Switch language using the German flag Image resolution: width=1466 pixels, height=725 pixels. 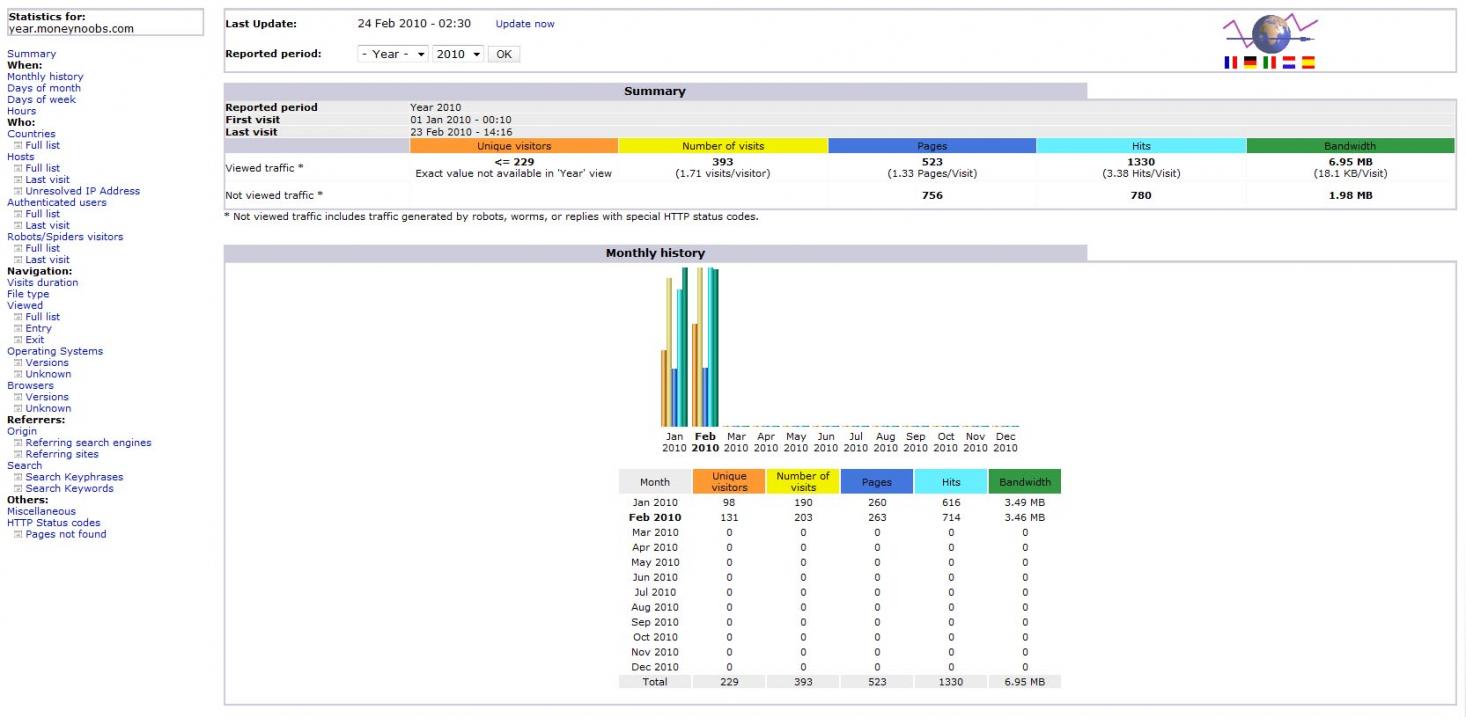pyautogui.click(x=1250, y=62)
